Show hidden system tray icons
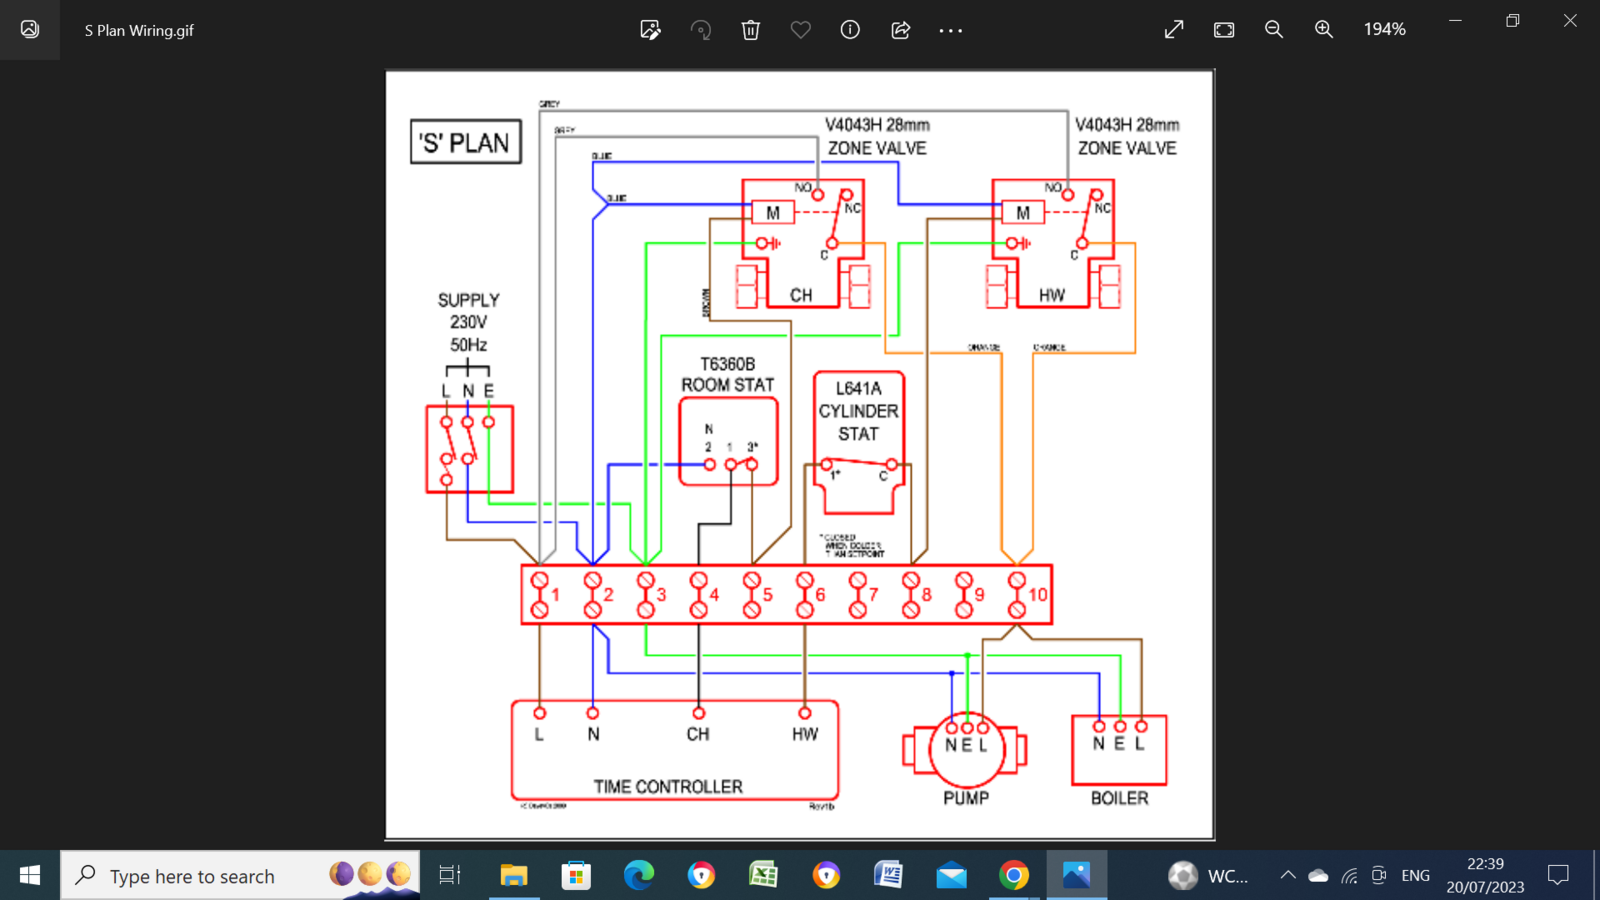This screenshot has height=900, width=1600. (1288, 876)
